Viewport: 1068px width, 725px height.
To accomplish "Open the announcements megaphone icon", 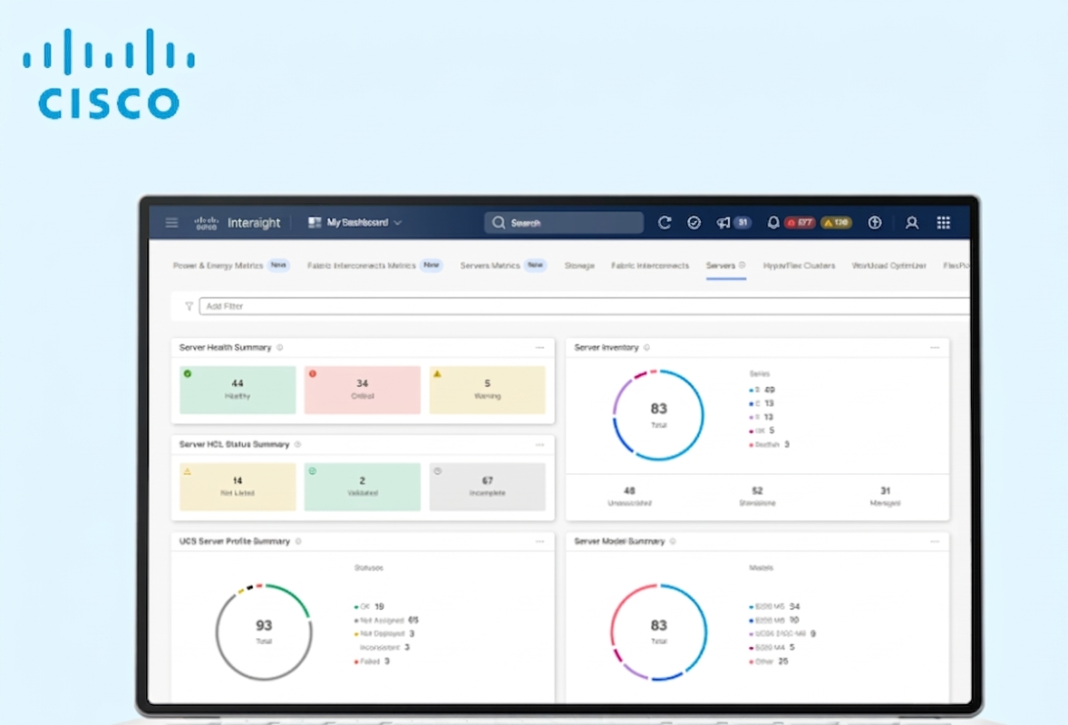I will [x=723, y=223].
